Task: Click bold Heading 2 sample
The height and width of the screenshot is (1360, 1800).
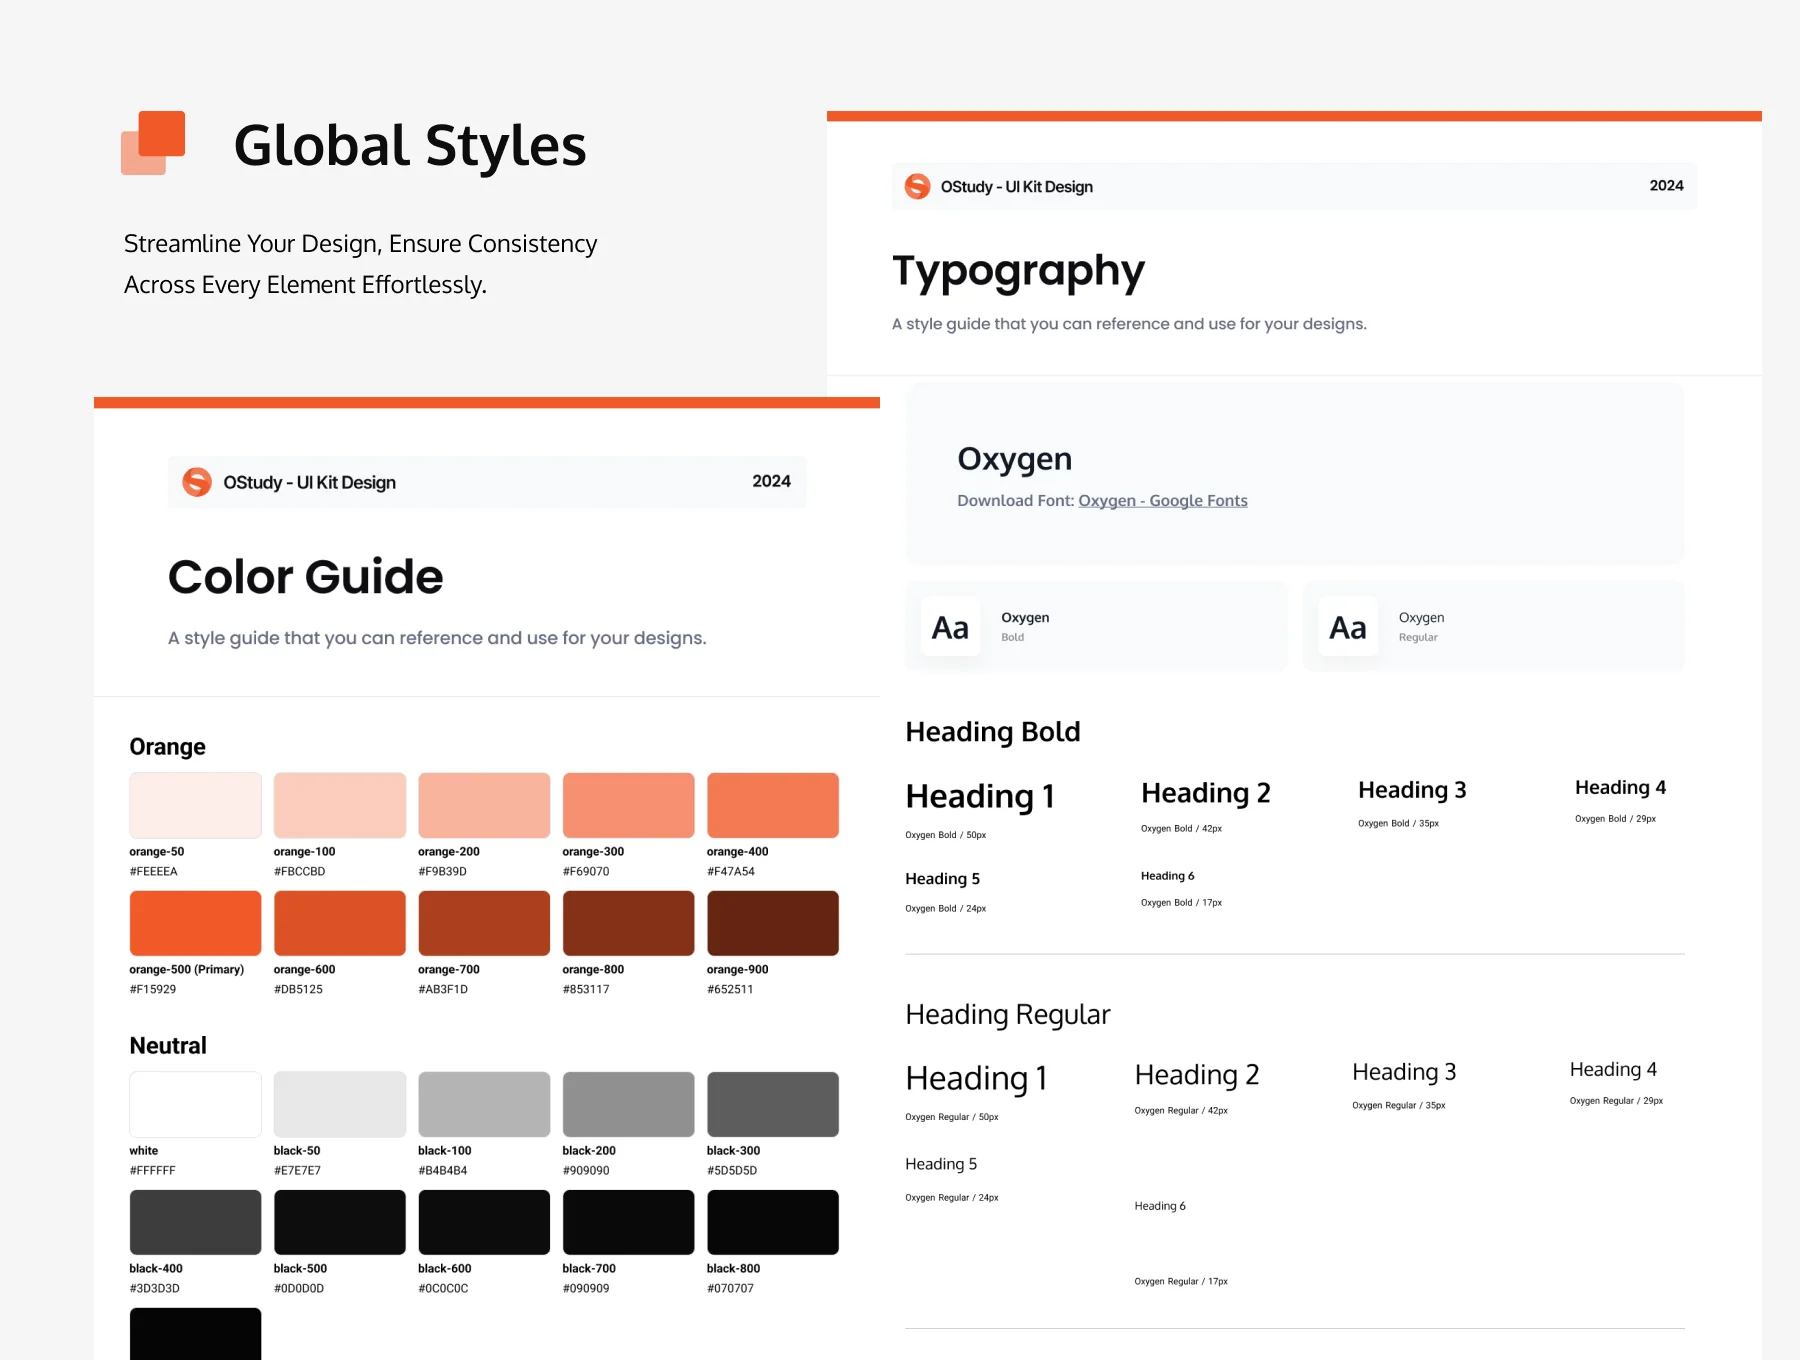Action: coord(1206,793)
